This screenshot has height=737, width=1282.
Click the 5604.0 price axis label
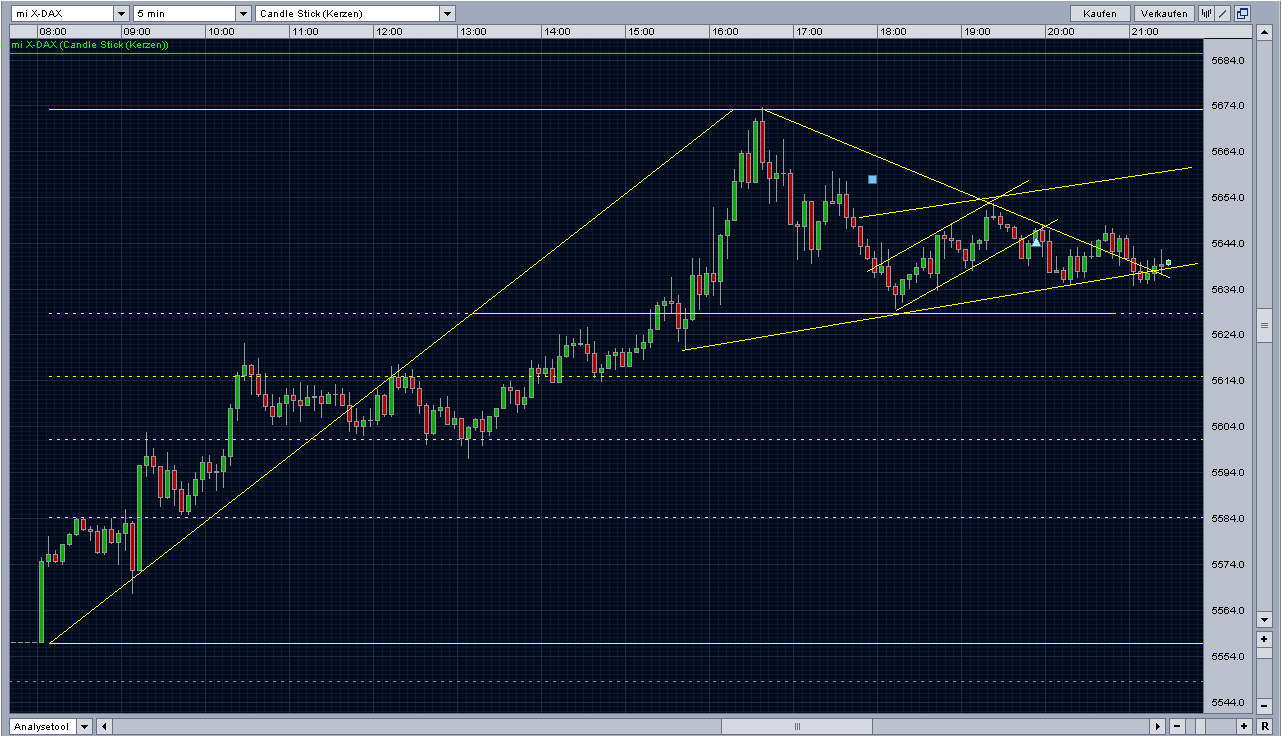point(1226,427)
